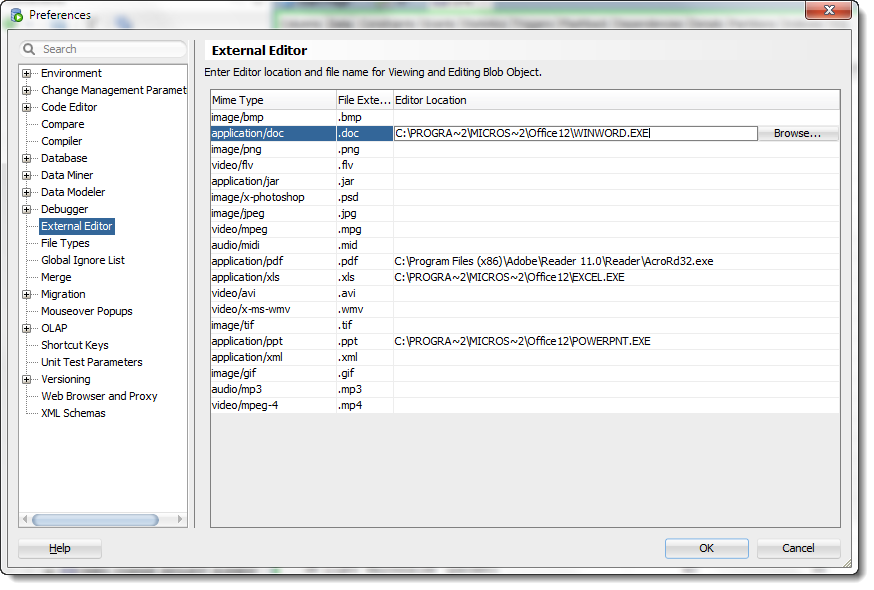The image size is (874, 590).
Task: Click the Help button
Action: click(x=60, y=549)
